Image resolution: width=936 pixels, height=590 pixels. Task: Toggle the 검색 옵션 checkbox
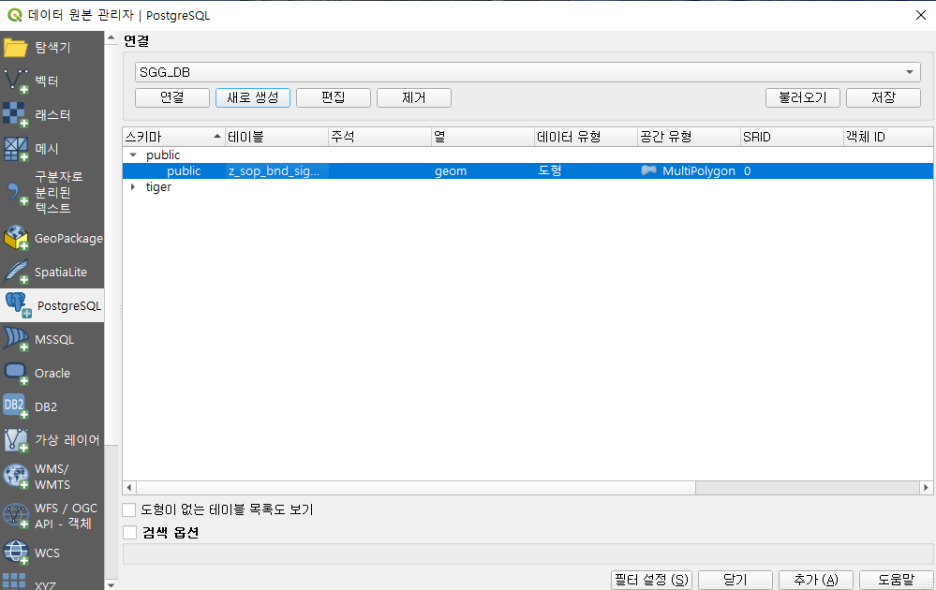129,532
